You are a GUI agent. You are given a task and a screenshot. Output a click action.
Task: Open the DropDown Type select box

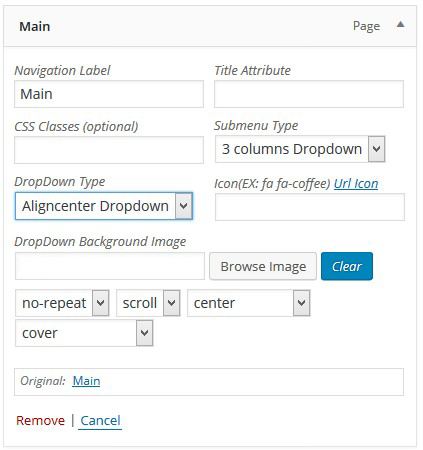pos(104,206)
